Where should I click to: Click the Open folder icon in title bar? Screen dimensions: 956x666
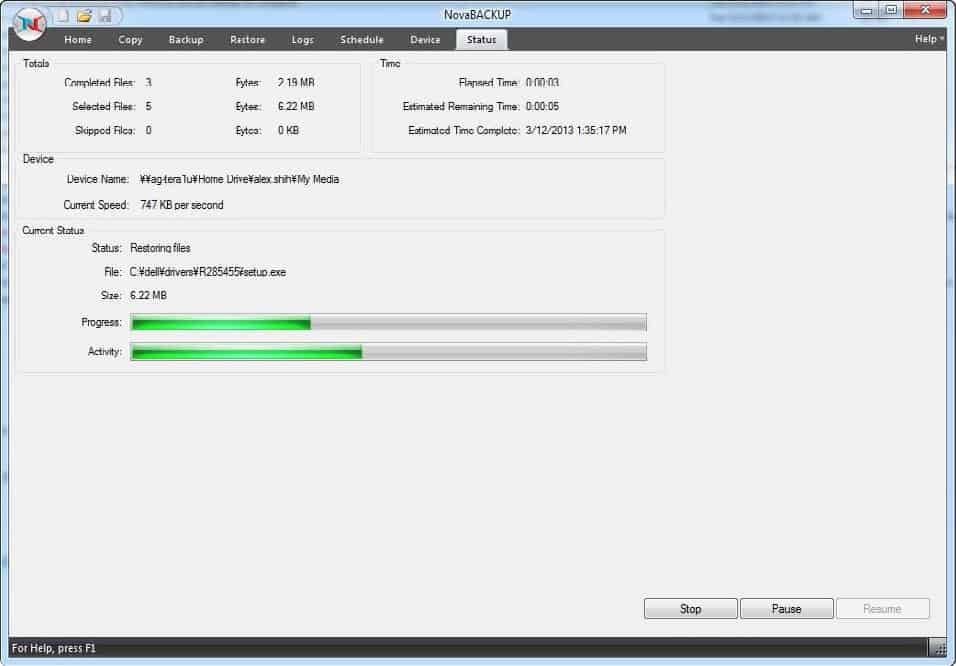[84, 16]
